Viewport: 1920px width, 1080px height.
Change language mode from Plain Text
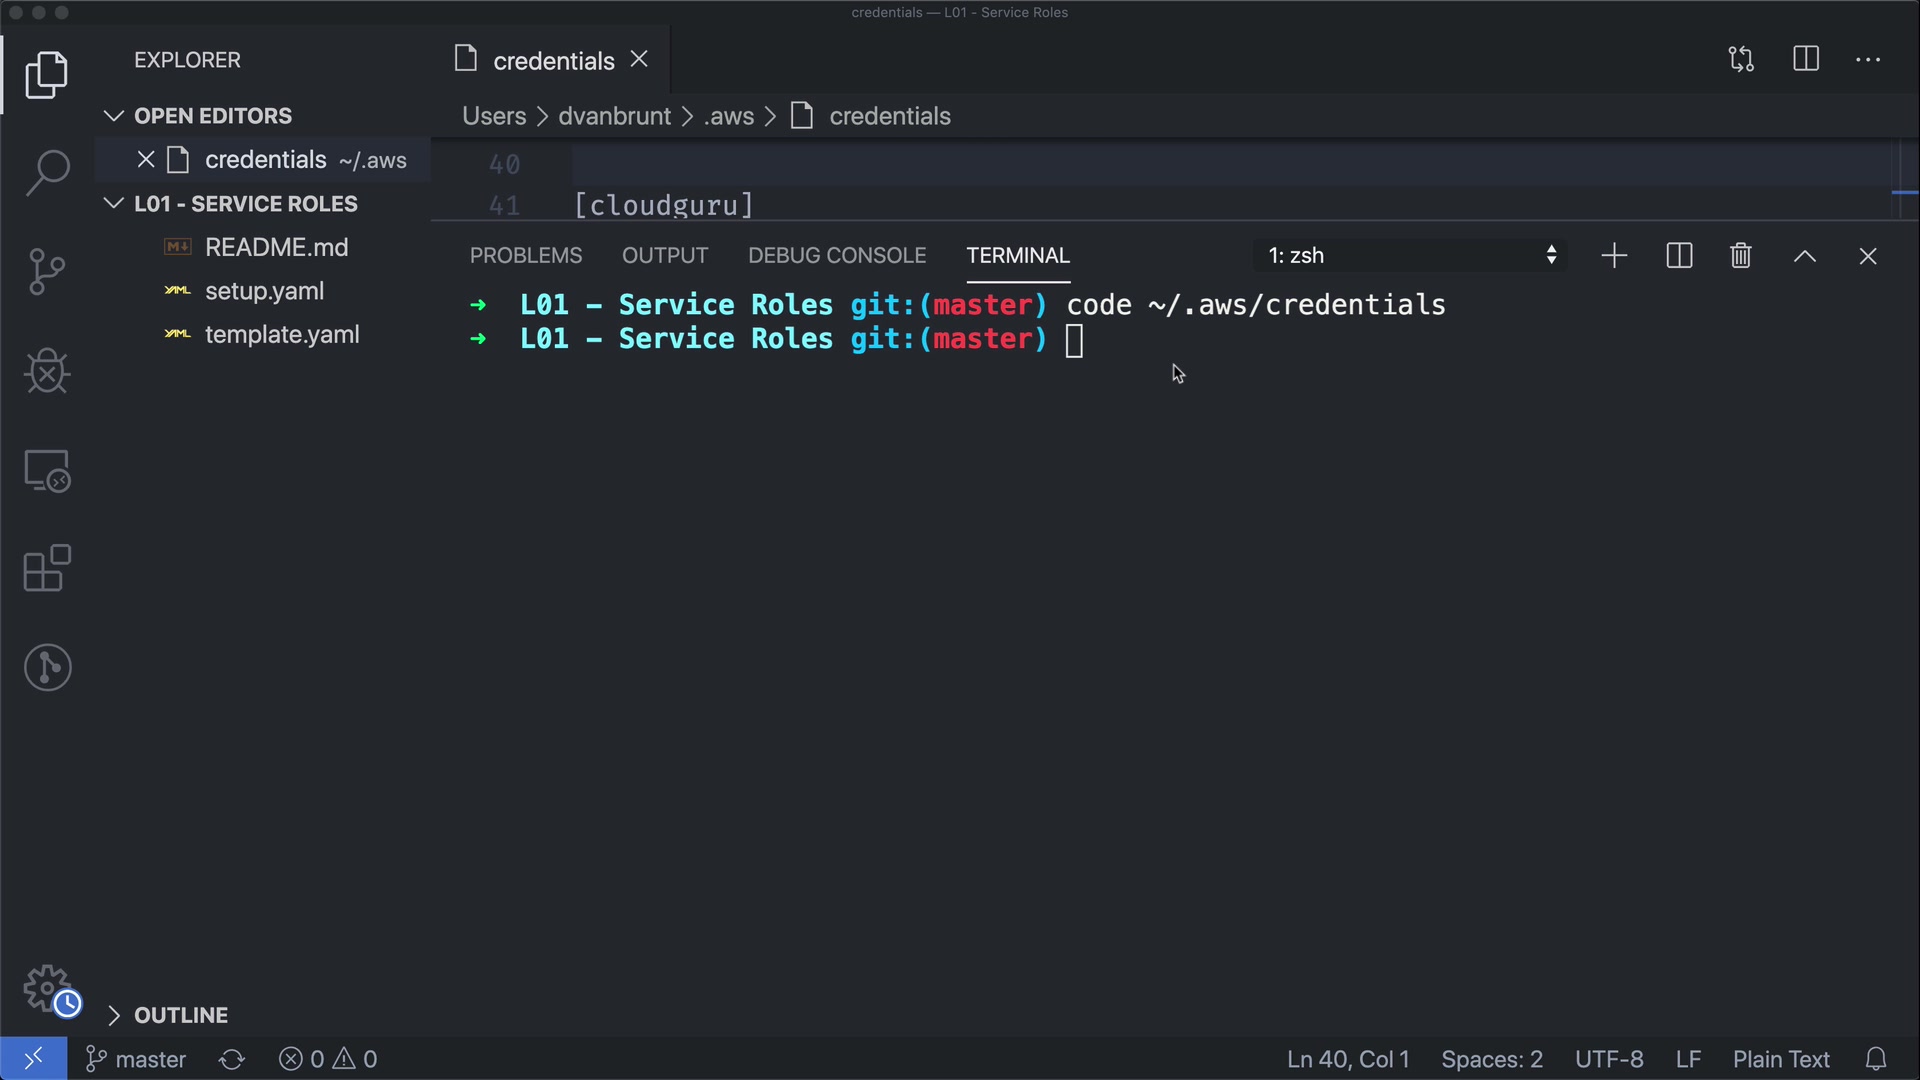(1780, 1059)
